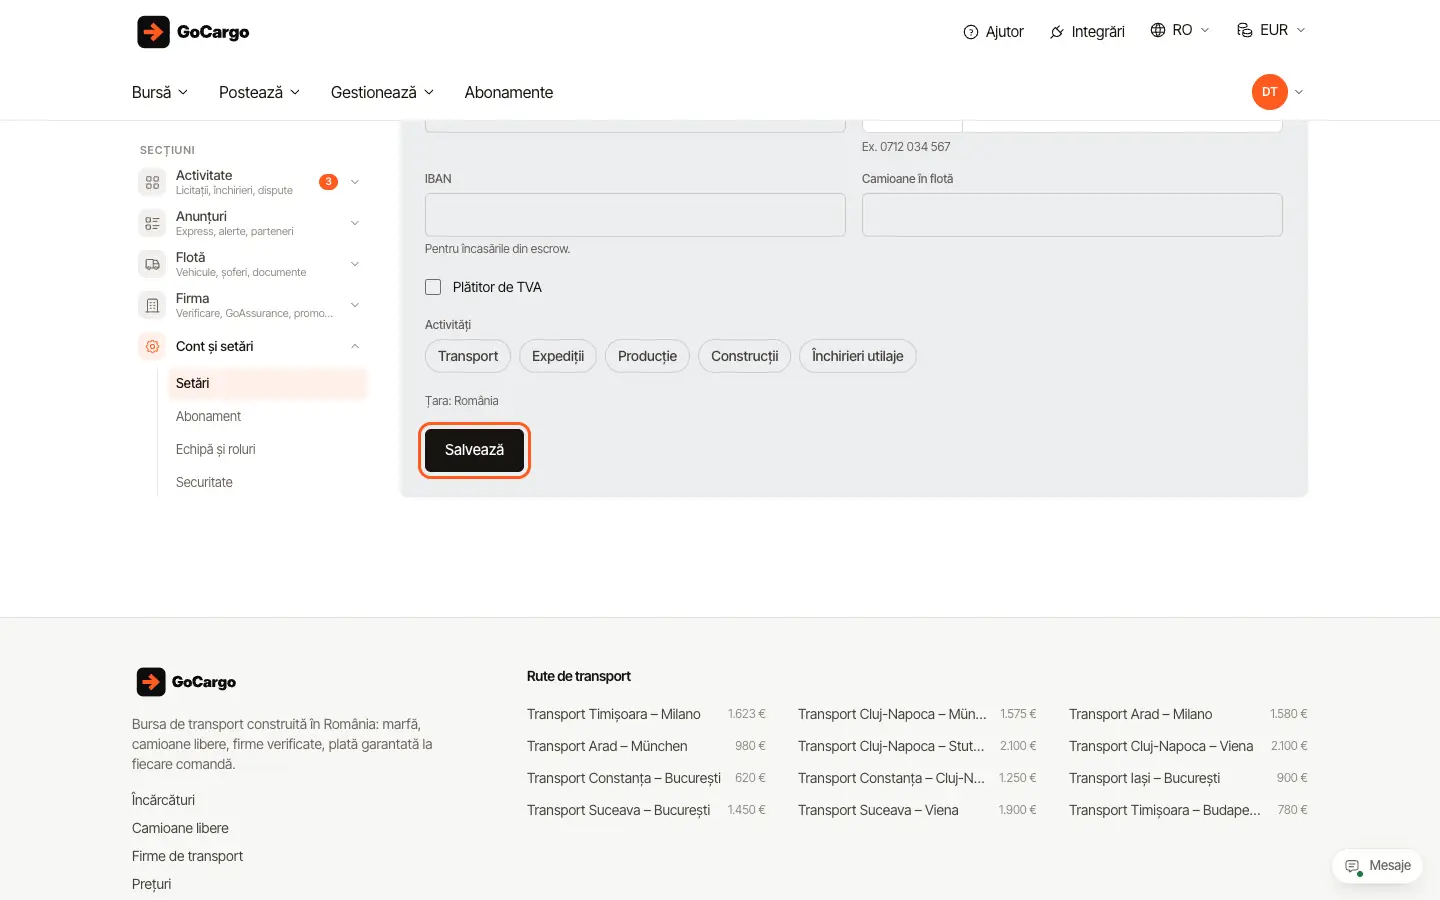
Task: Click the Firma building icon
Action: (152, 305)
